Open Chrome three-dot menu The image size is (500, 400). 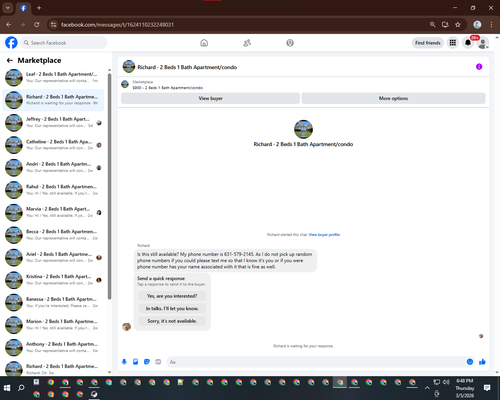[x=491, y=24]
